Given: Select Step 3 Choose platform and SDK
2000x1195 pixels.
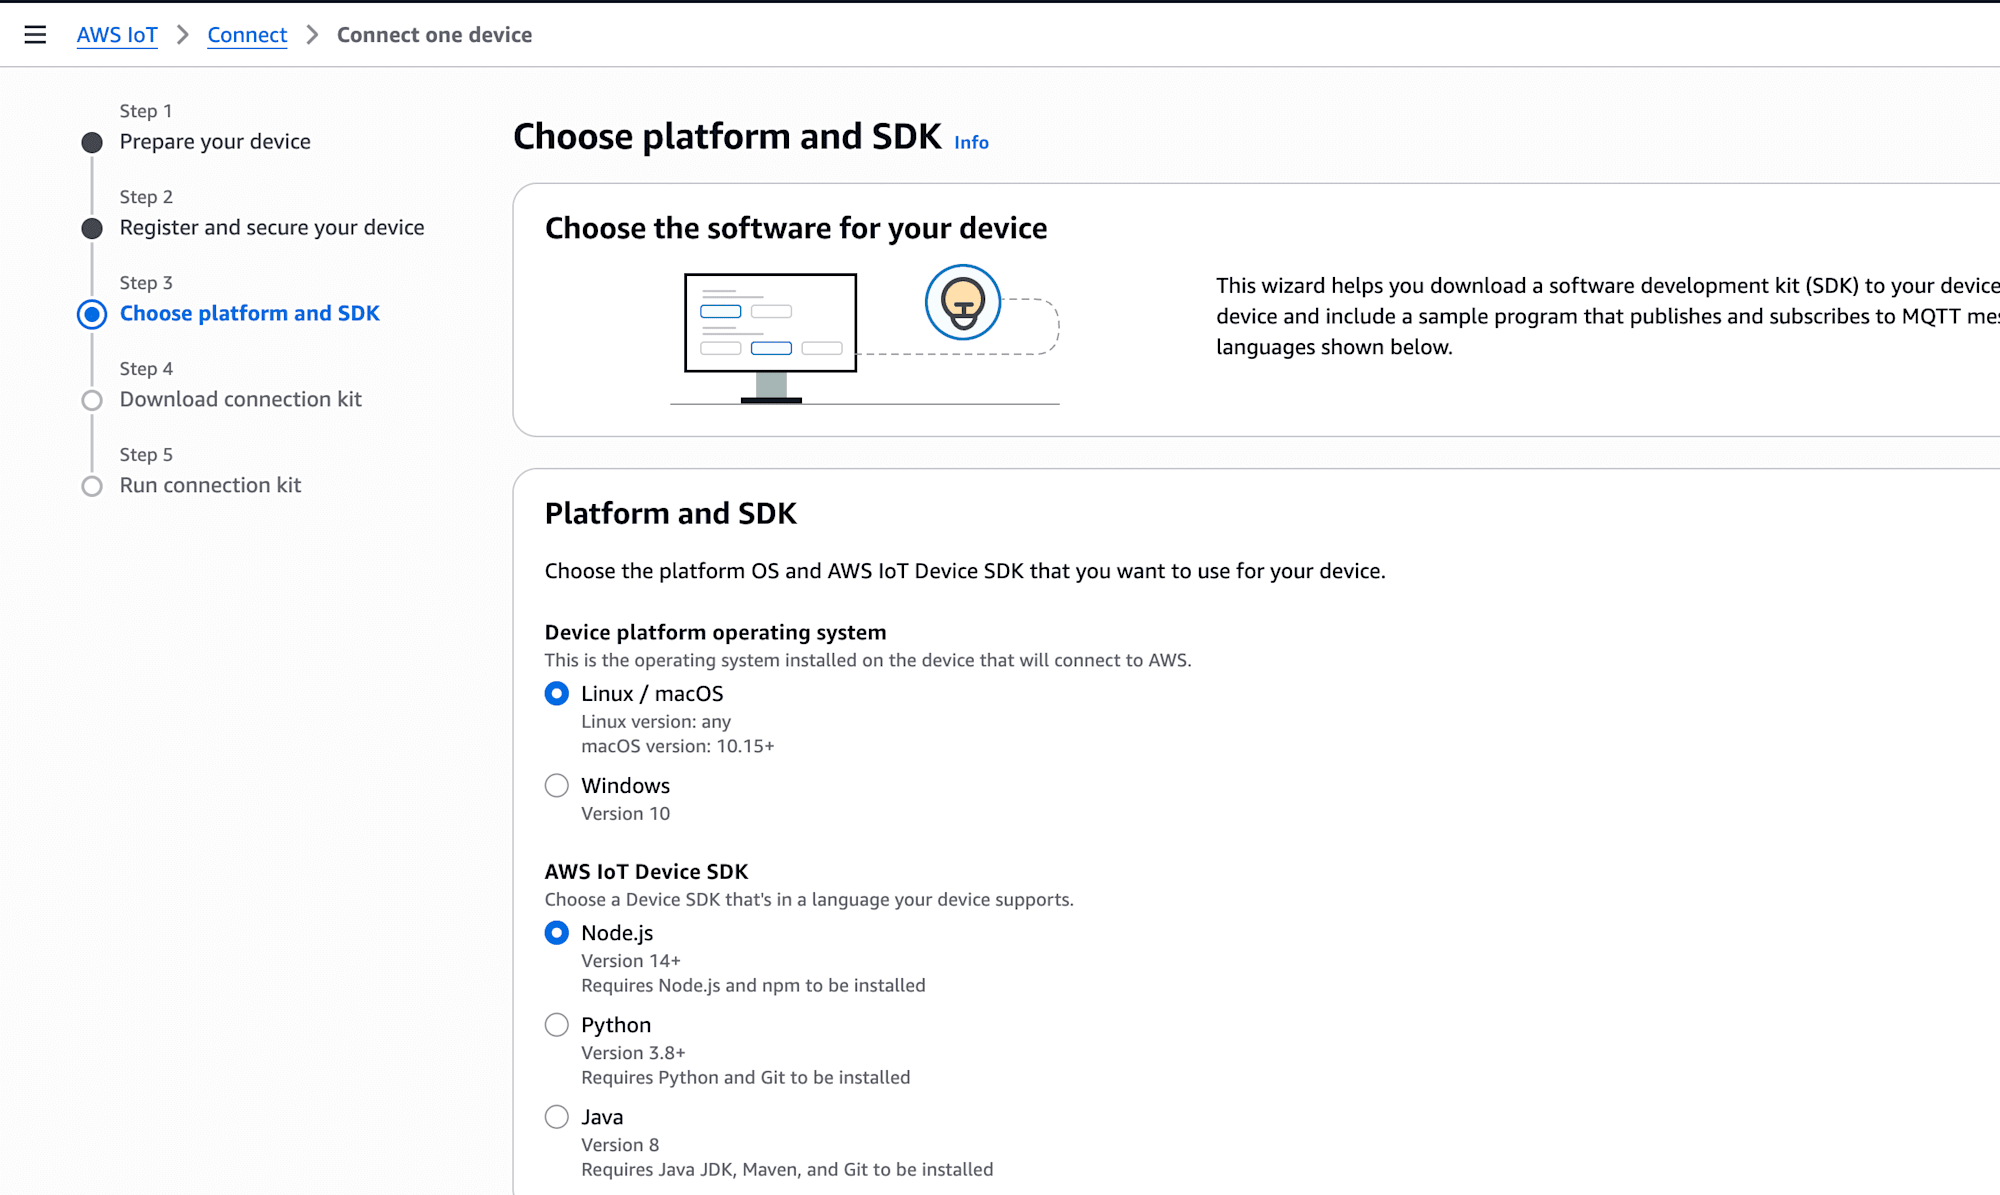Looking at the screenshot, I should pos(250,314).
